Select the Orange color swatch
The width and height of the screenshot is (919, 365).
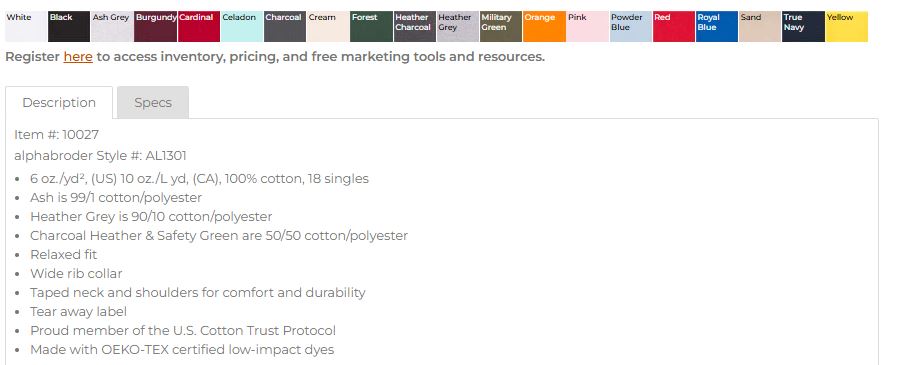coord(544,26)
